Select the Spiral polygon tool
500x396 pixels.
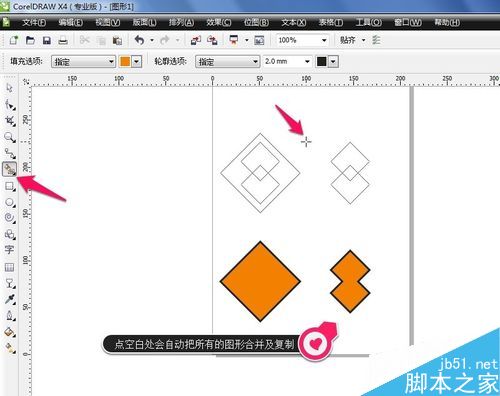[x=9, y=218]
